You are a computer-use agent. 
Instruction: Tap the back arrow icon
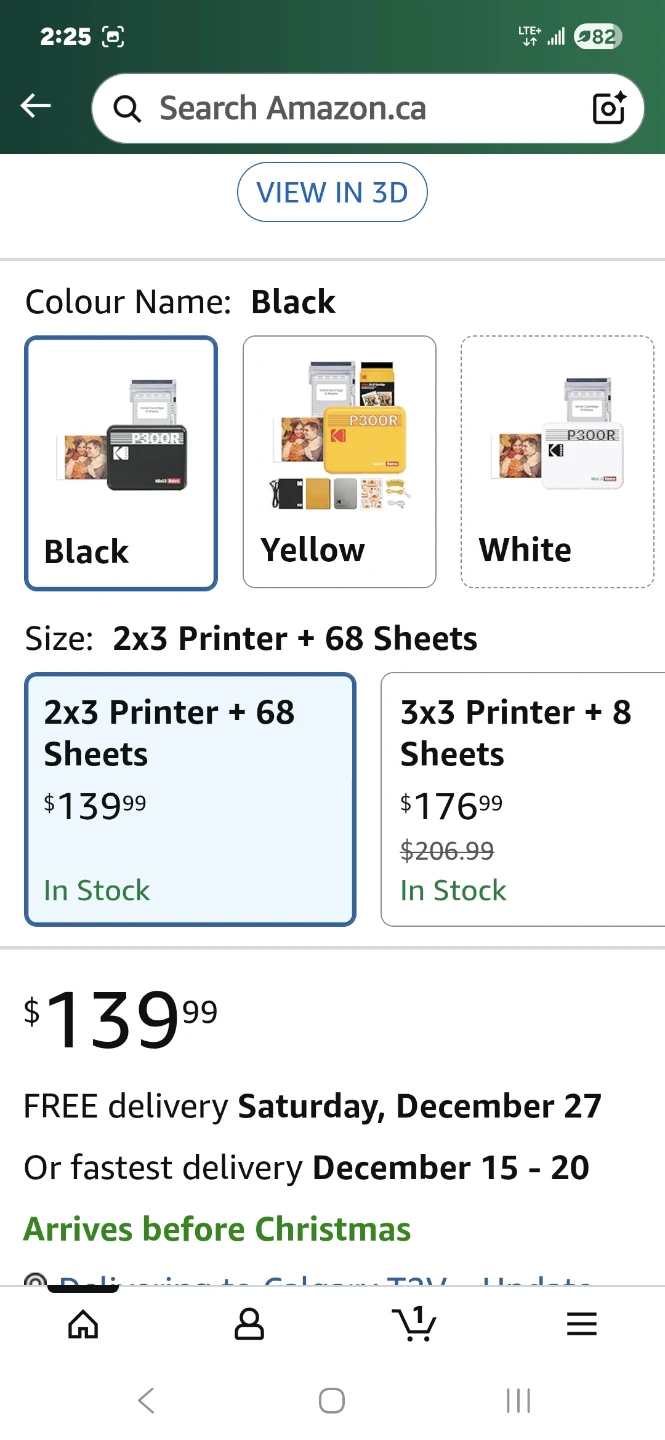(x=36, y=106)
